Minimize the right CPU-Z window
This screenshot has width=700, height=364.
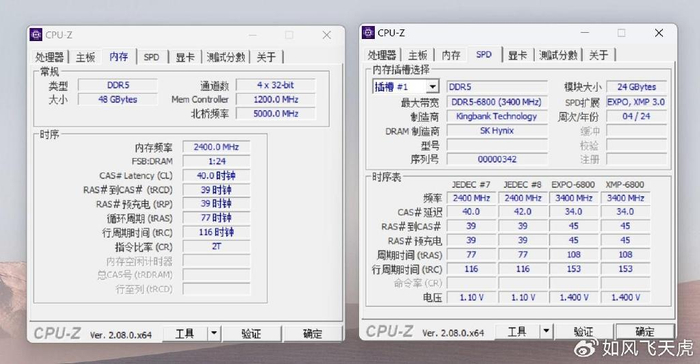[584, 33]
